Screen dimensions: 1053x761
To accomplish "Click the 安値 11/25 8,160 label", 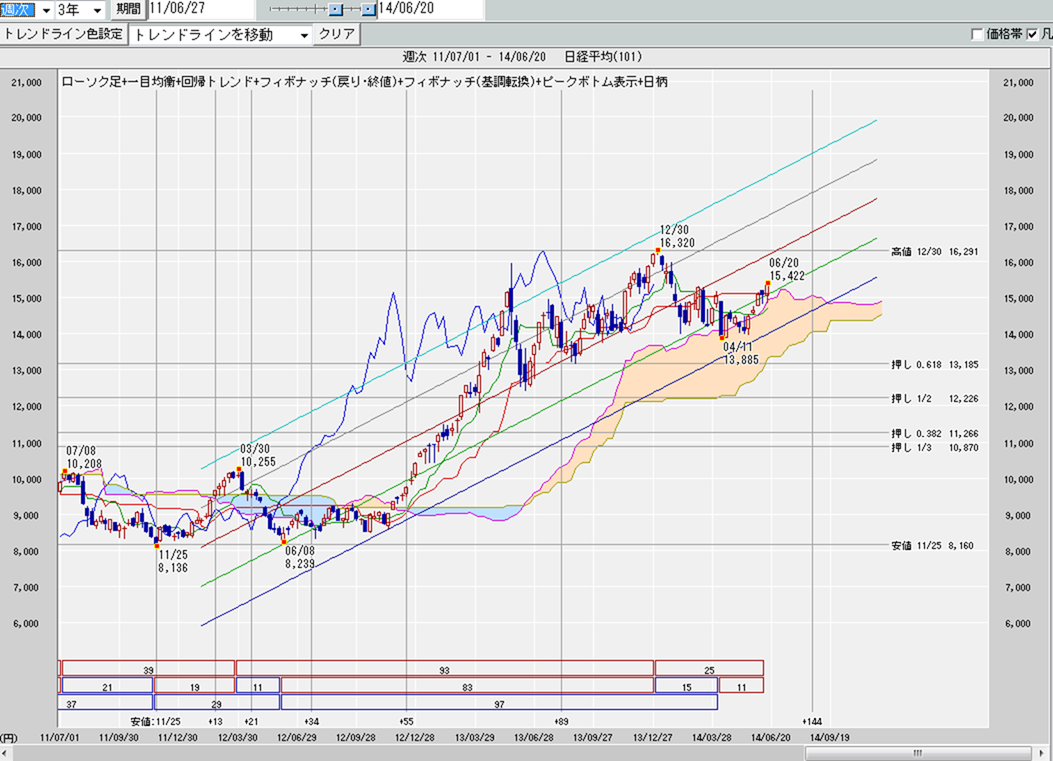I will click(x=932, y=546).
